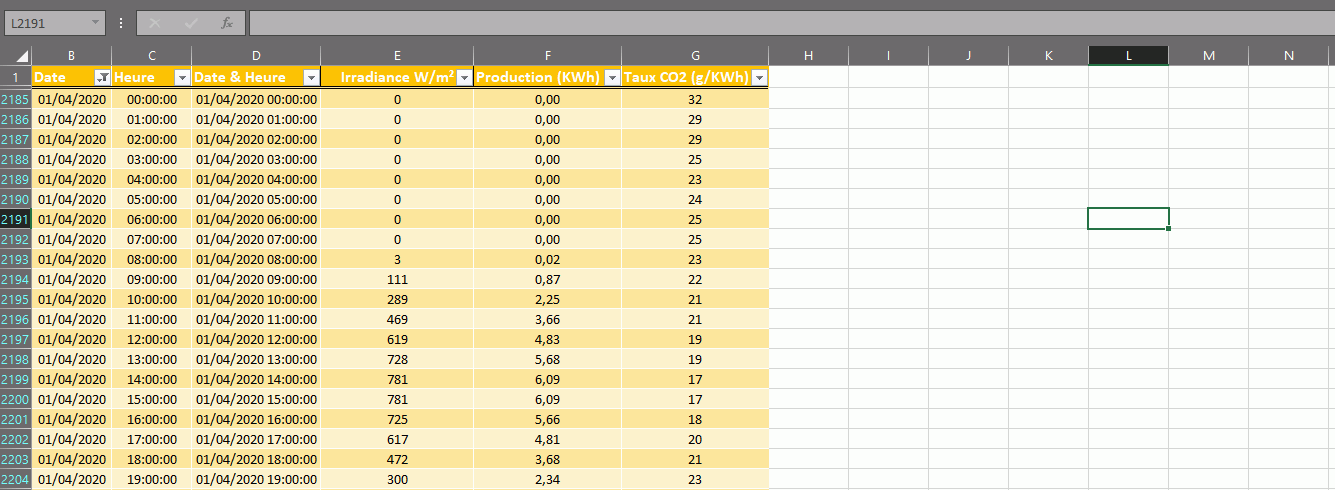Open the Production (KWh) filter dropdown
Viewport: 1335px width, 490px height.
pos(611,78)
